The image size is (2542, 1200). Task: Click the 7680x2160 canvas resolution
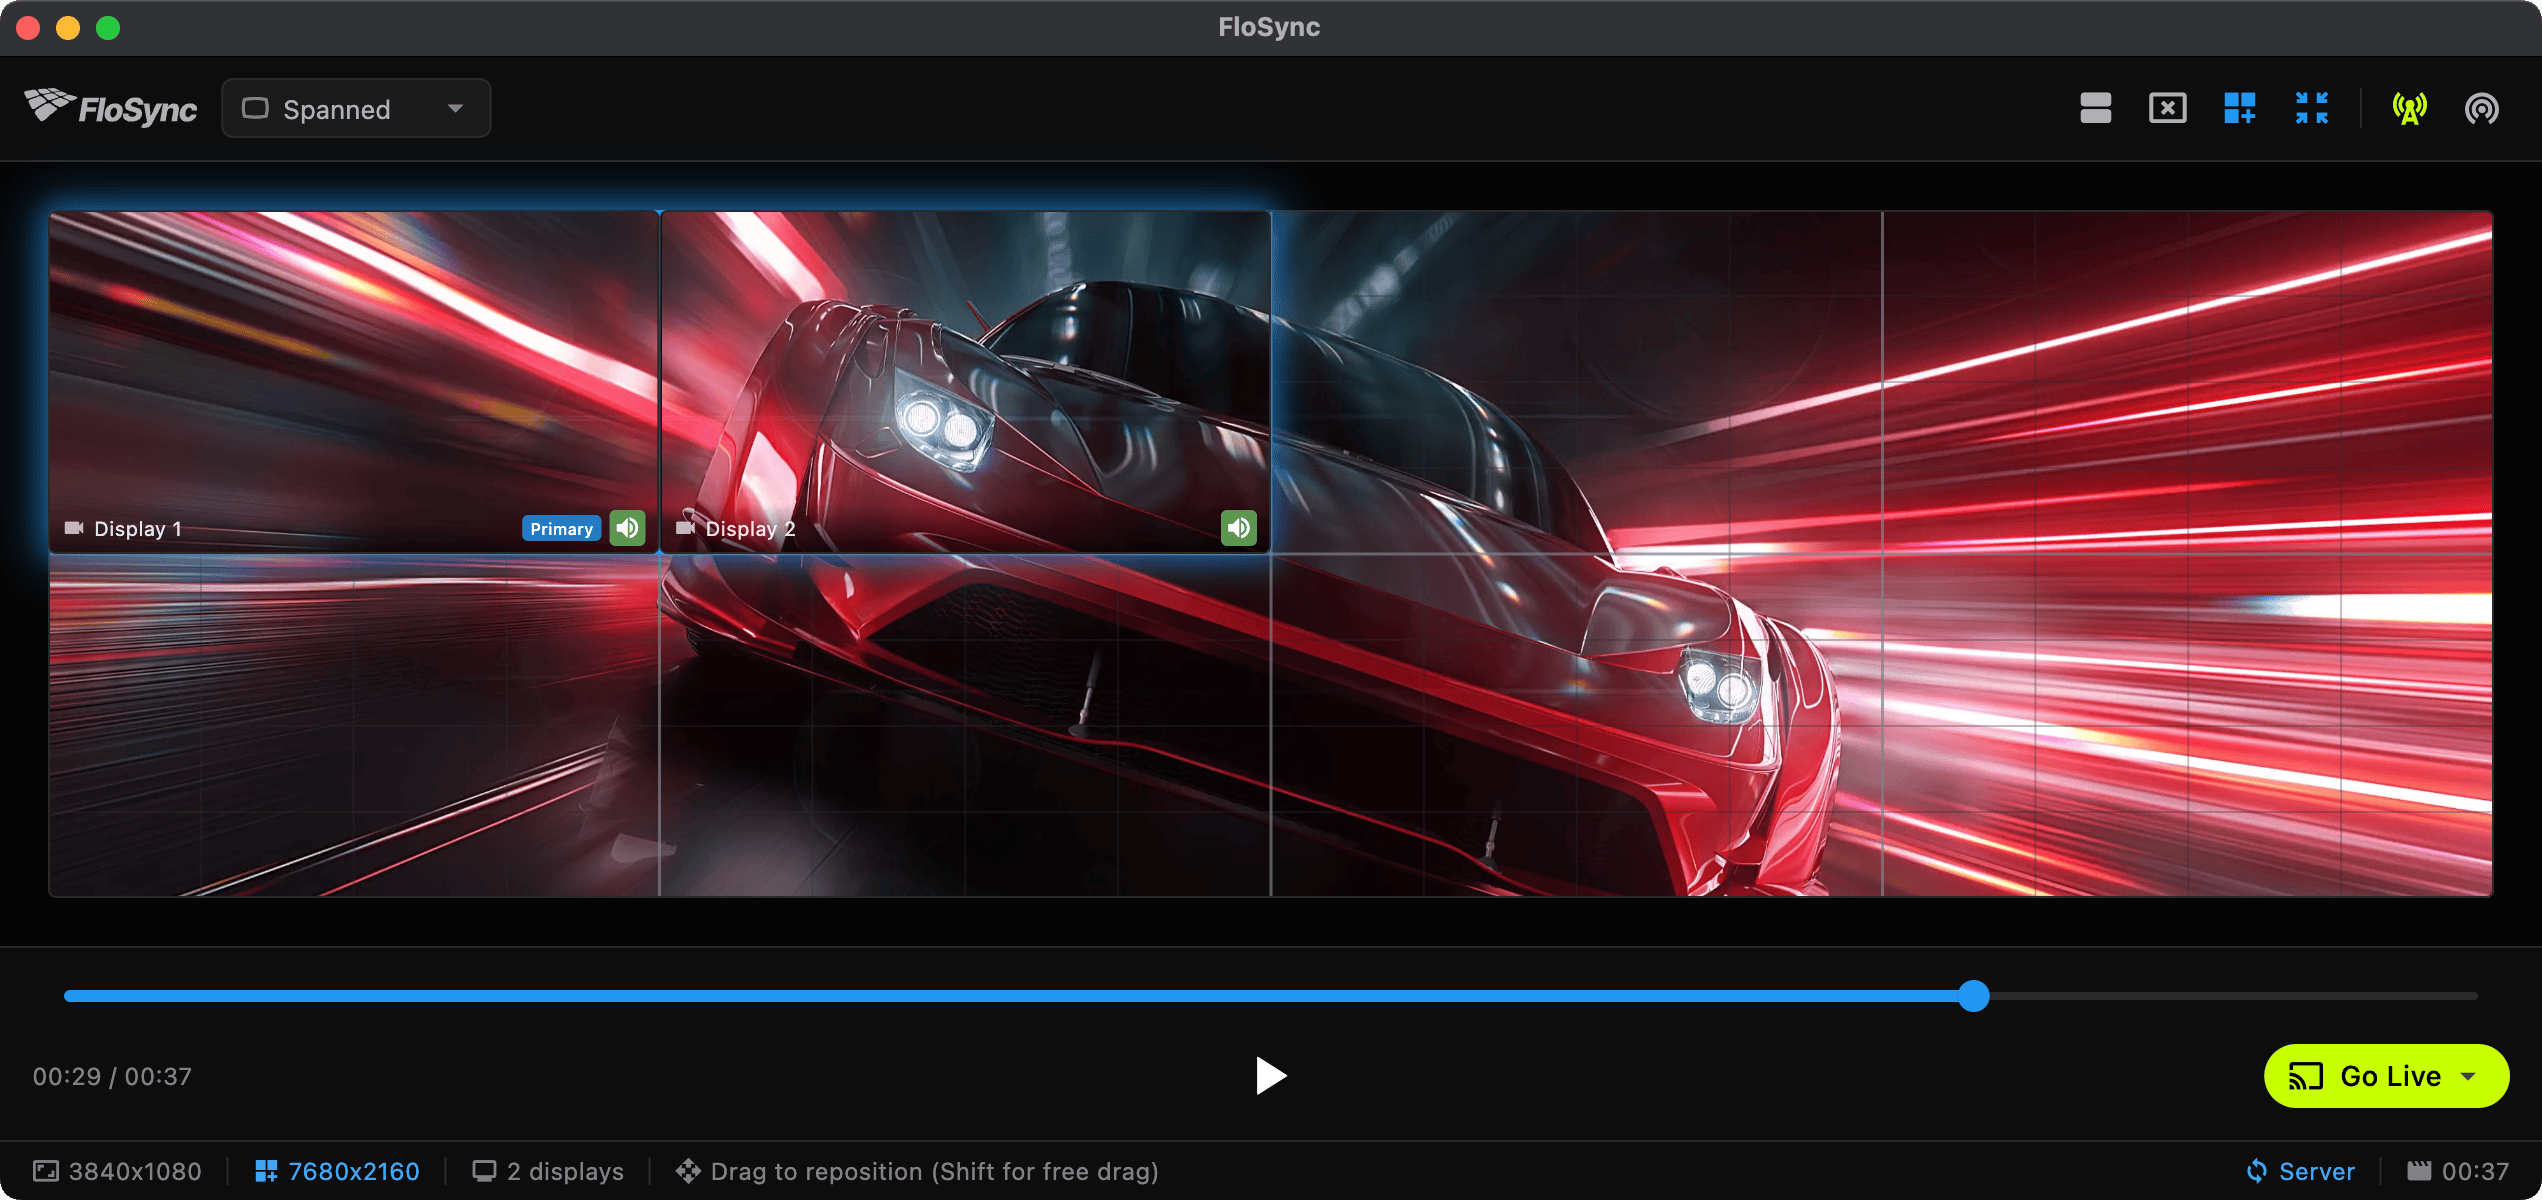pos(338,1171)
